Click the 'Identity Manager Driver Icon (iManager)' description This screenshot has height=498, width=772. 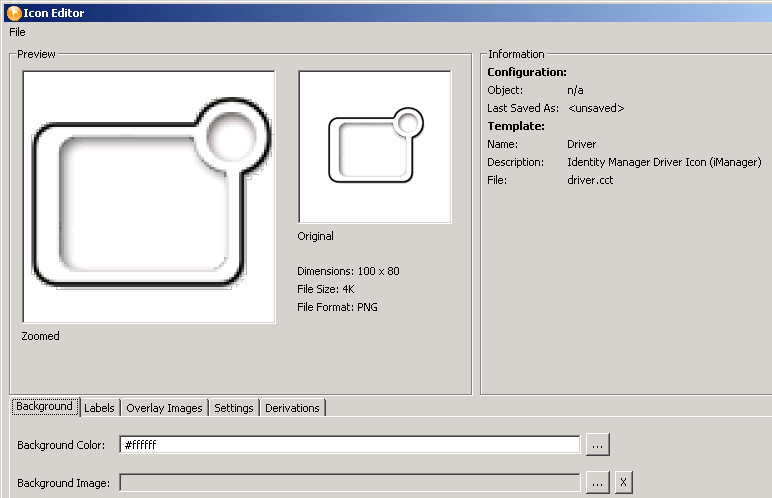[x=664, y=162]
